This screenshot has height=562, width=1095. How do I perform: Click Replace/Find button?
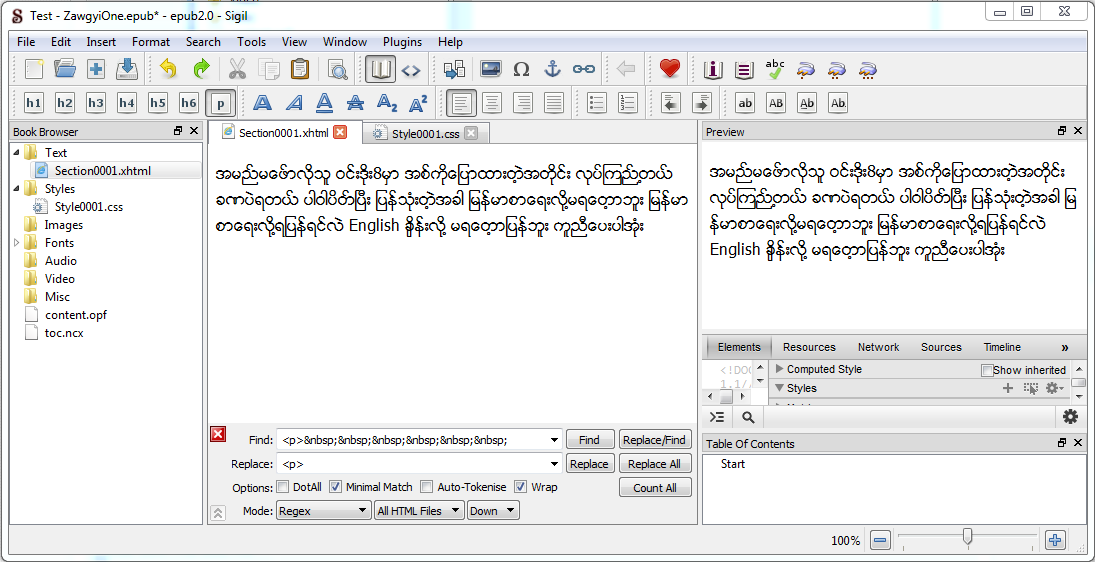click(654, 440)
